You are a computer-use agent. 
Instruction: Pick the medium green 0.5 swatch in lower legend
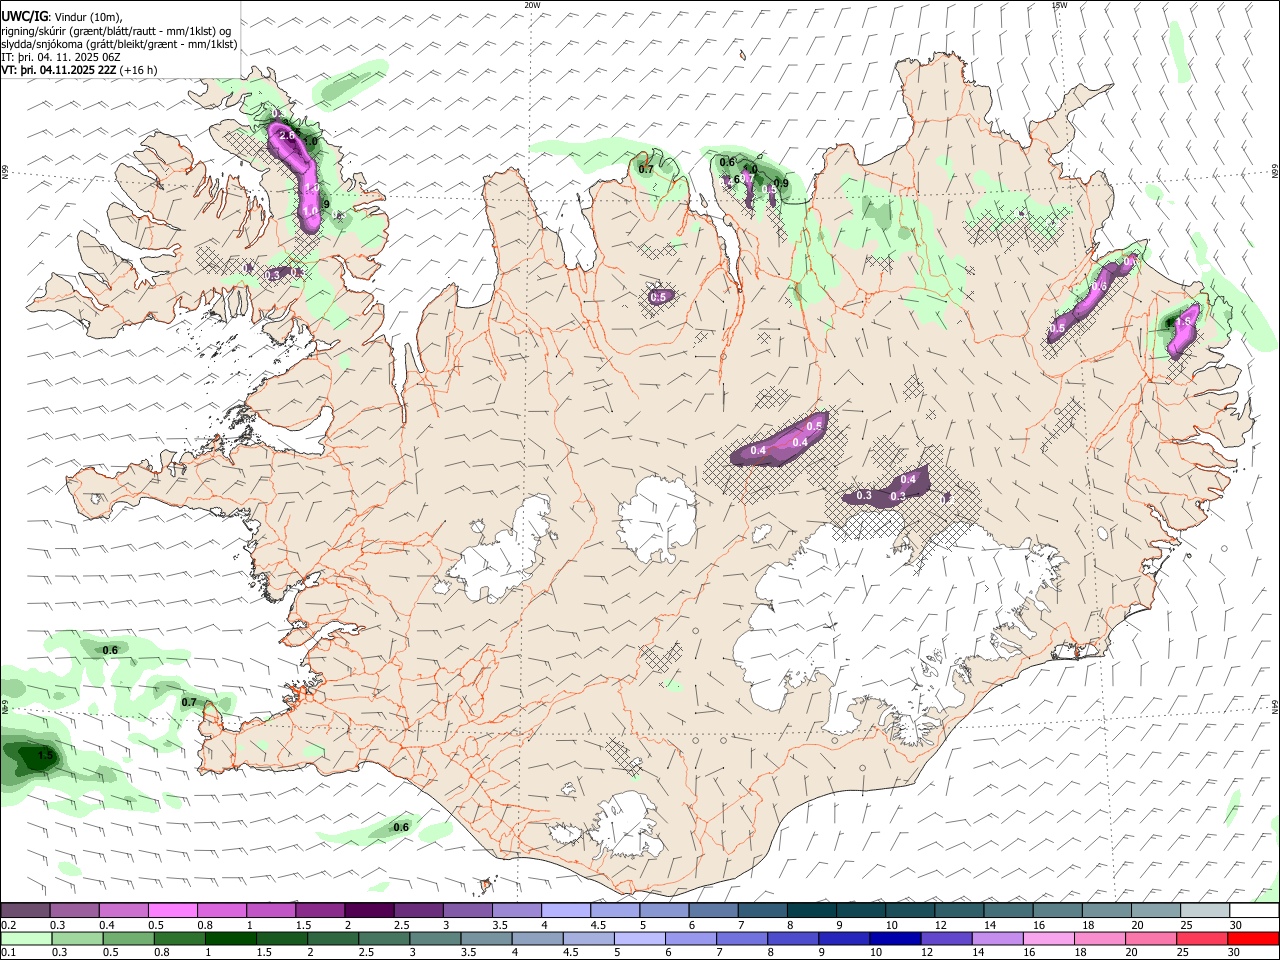pos(128,939)
